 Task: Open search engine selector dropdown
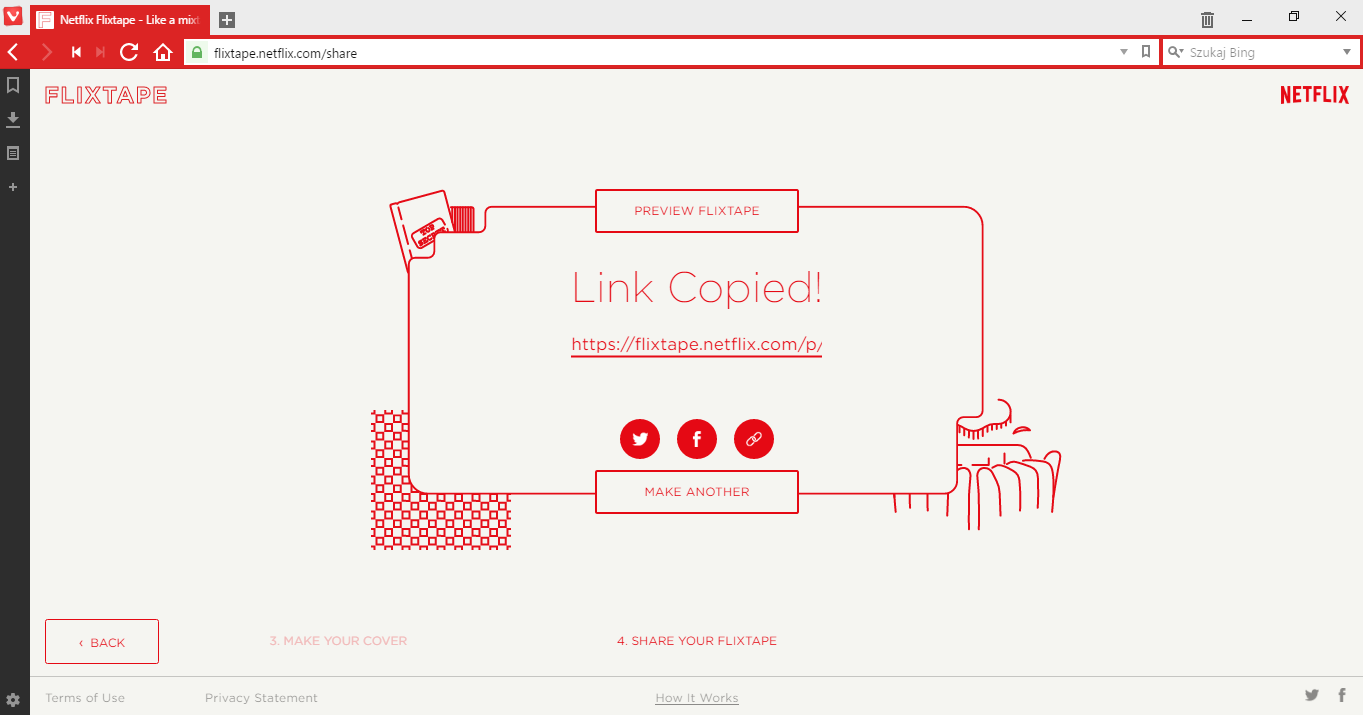(1176, 52)
